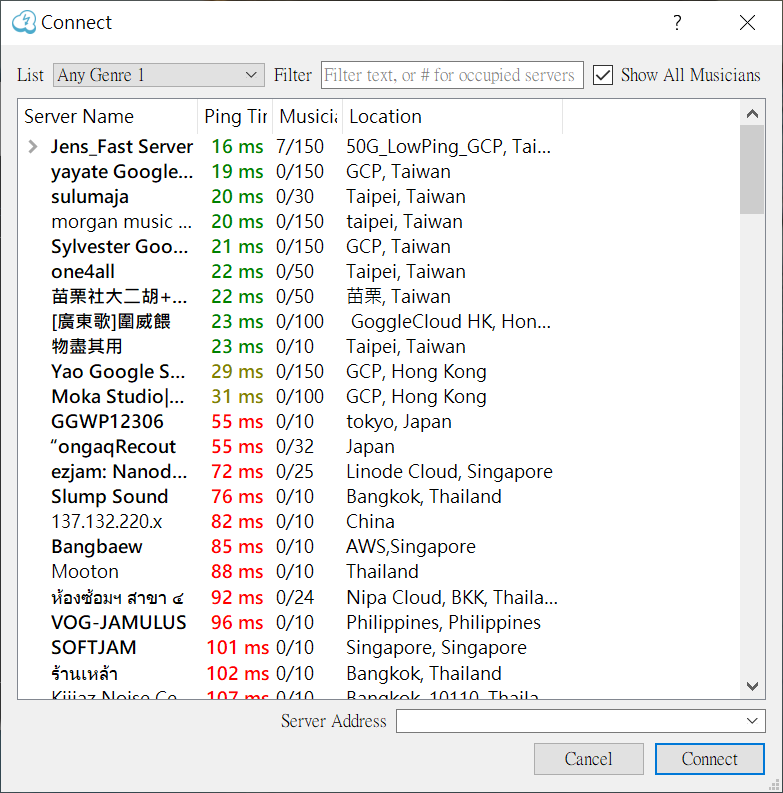Click the tokyo, Japan location
The image size is (783, 793).
(x=399, y=422)
